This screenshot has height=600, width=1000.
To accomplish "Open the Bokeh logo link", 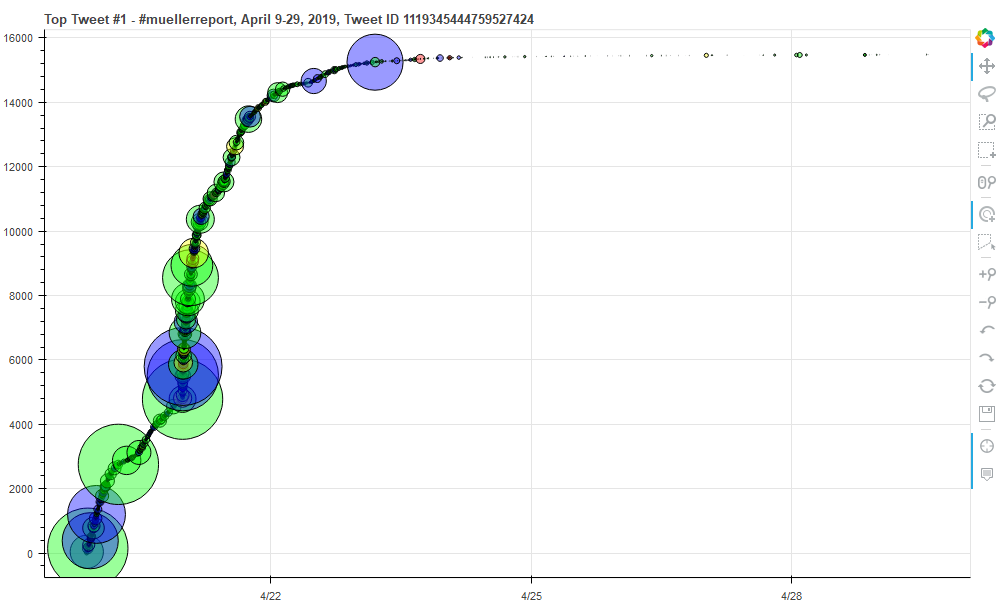I will (986, 38).
